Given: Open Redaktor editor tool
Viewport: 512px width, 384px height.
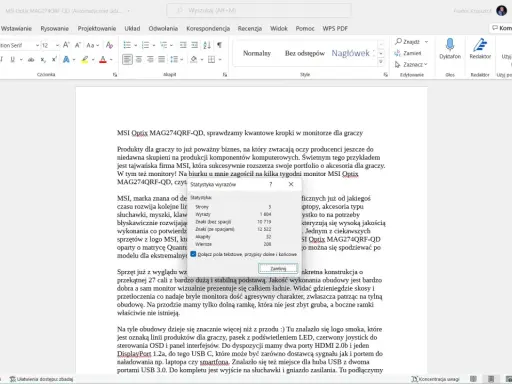Looking at the screenshot, I should tap(480, 49).
